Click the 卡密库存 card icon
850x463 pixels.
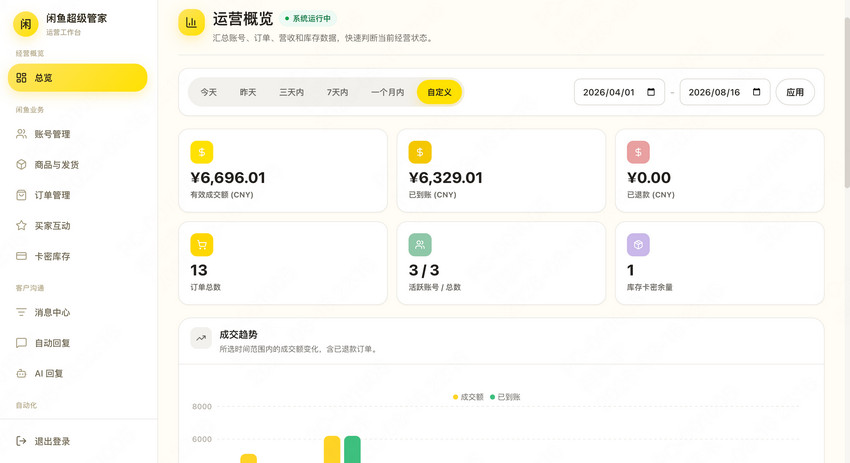coord(21,256)
